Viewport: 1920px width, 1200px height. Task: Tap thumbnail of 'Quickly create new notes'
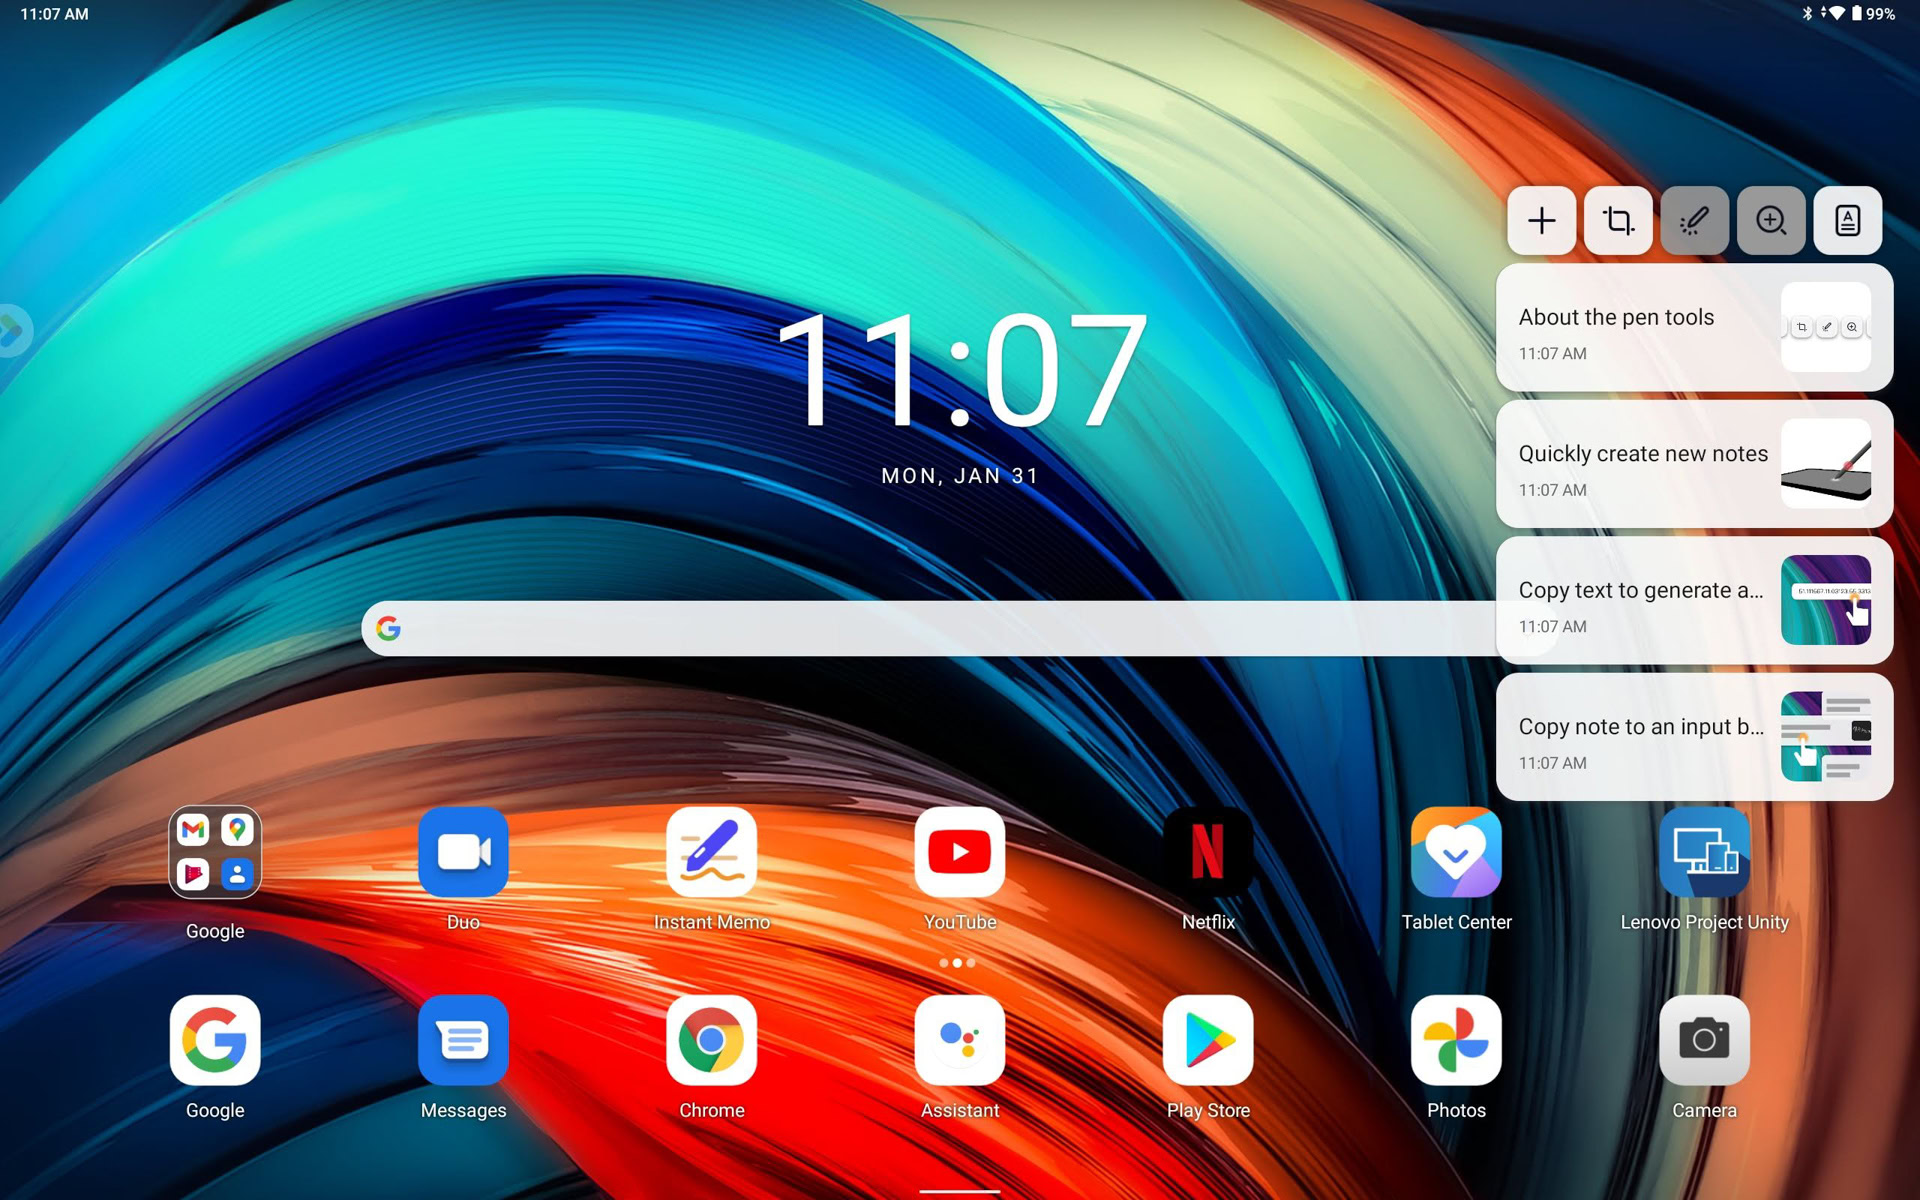[1826, 464]
